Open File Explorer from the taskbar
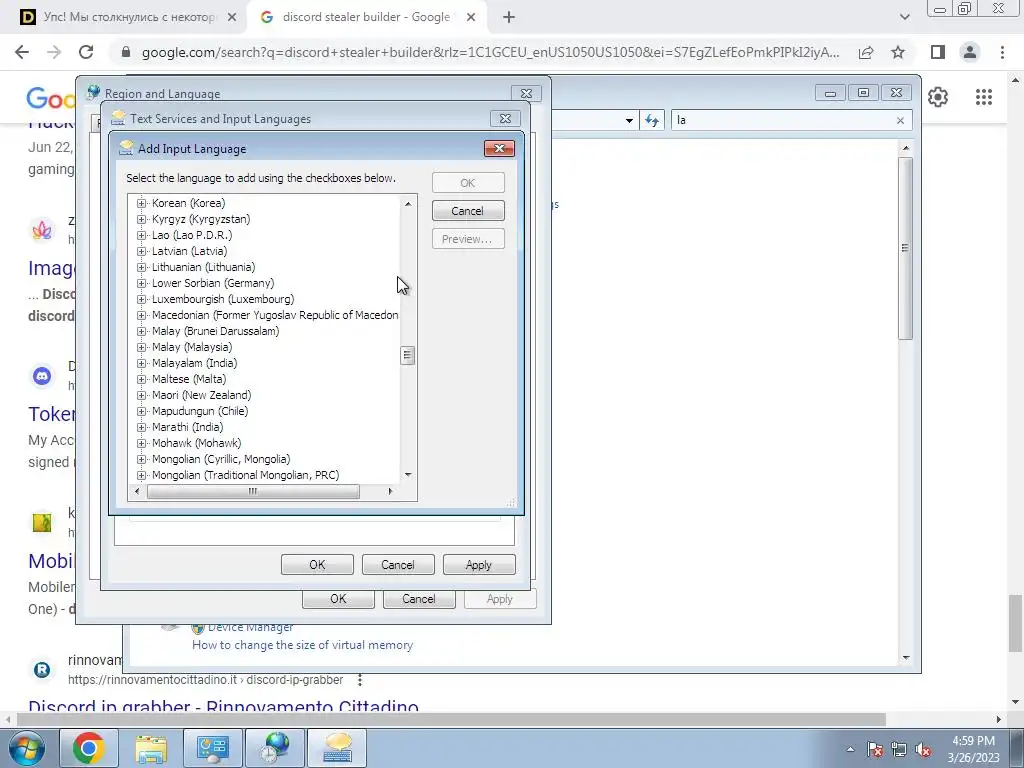Screen dimensions: 1024x768 (x=151, y=748)
